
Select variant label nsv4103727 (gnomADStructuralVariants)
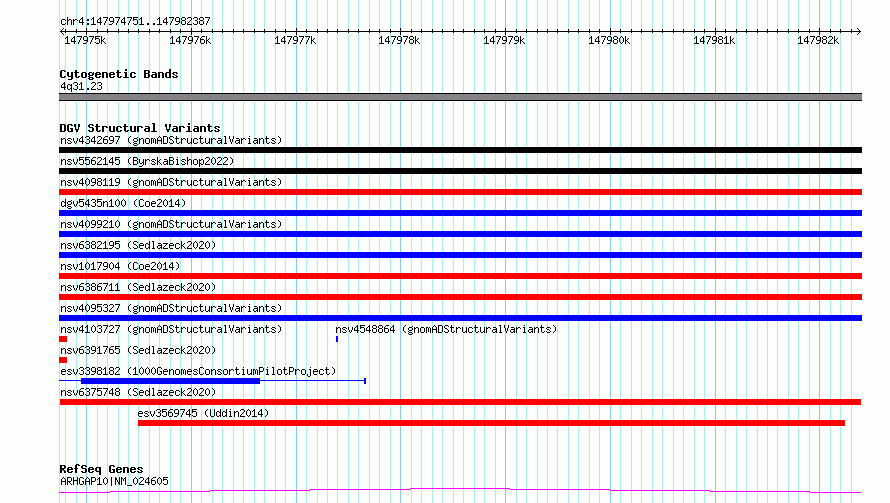(x=171, y=329)
